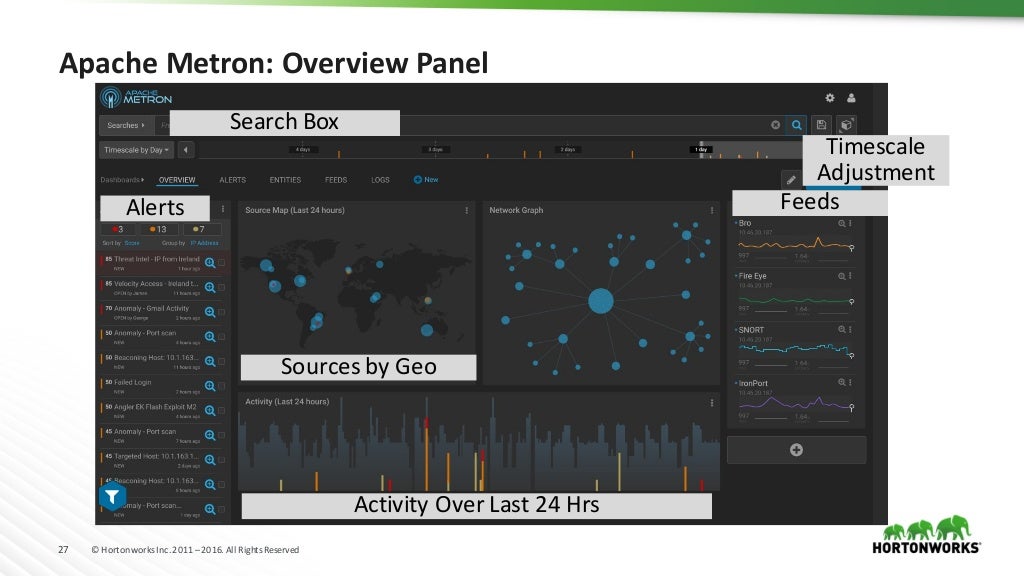Viewport: 1024px width, 576px height.
Task: Inspect the Angler EK Flash Exploit M2 alert
Action: point(210,411)
